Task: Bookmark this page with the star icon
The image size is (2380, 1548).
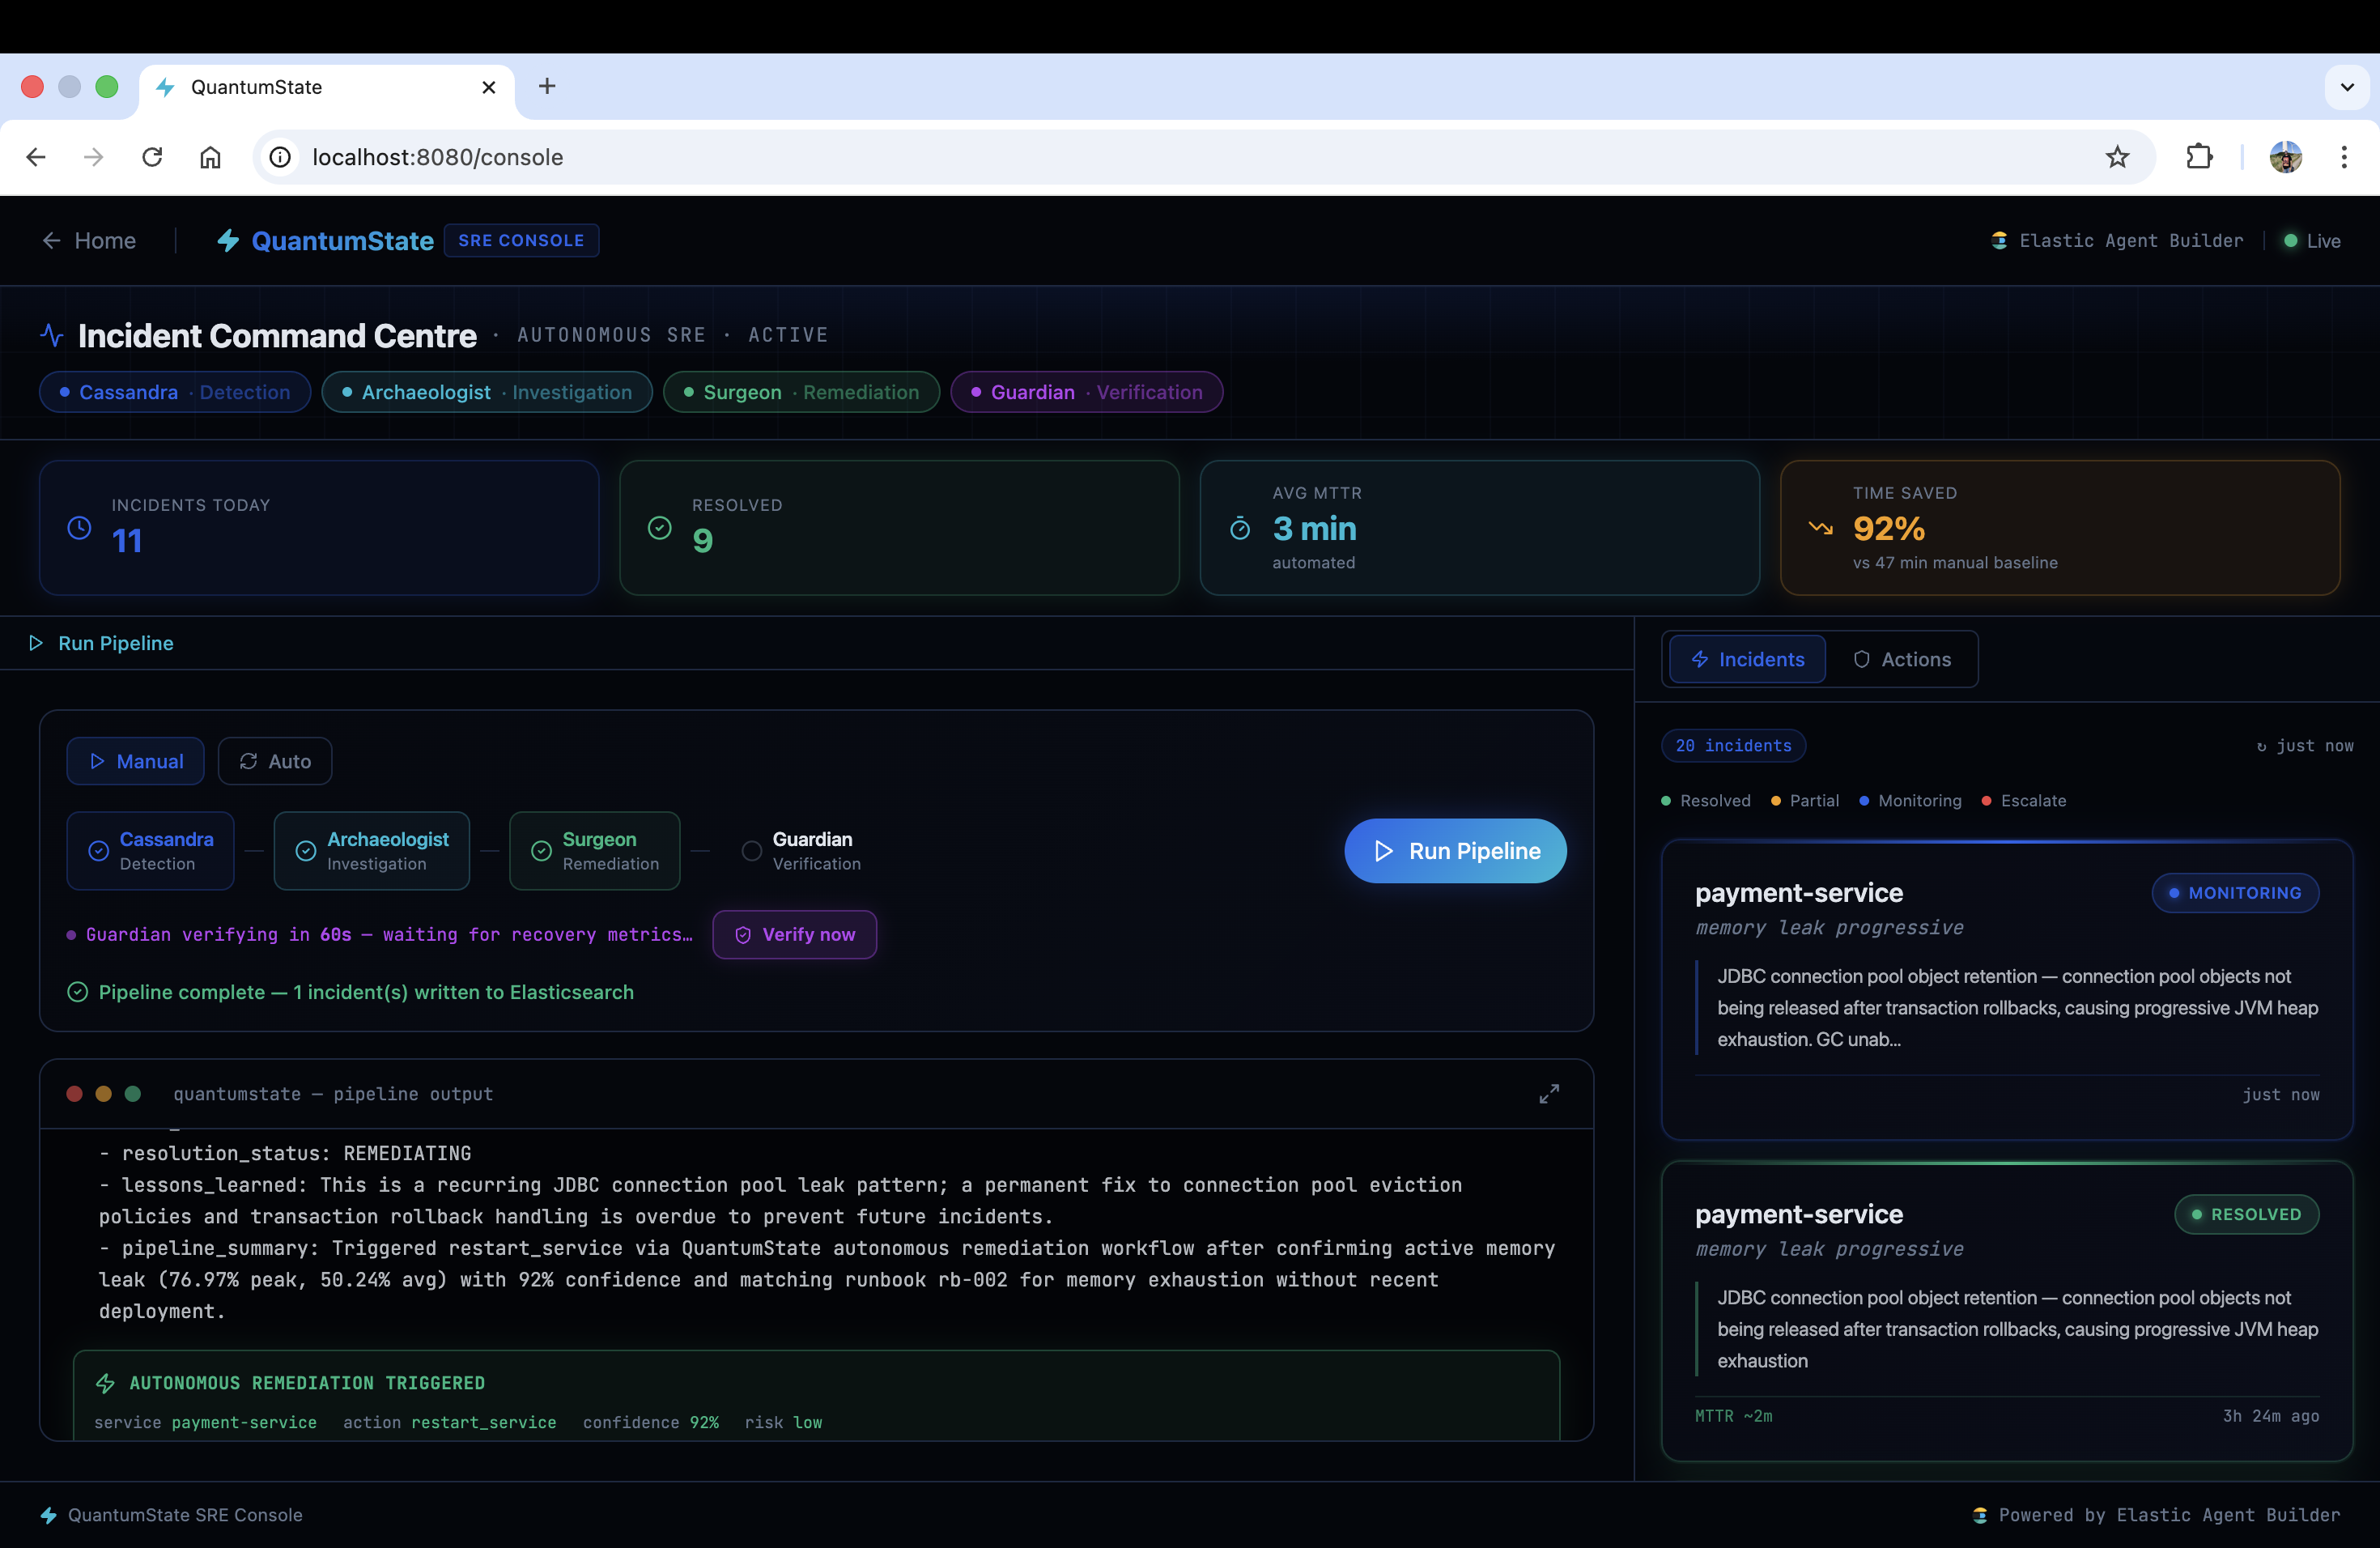Action: point(2117,157)
